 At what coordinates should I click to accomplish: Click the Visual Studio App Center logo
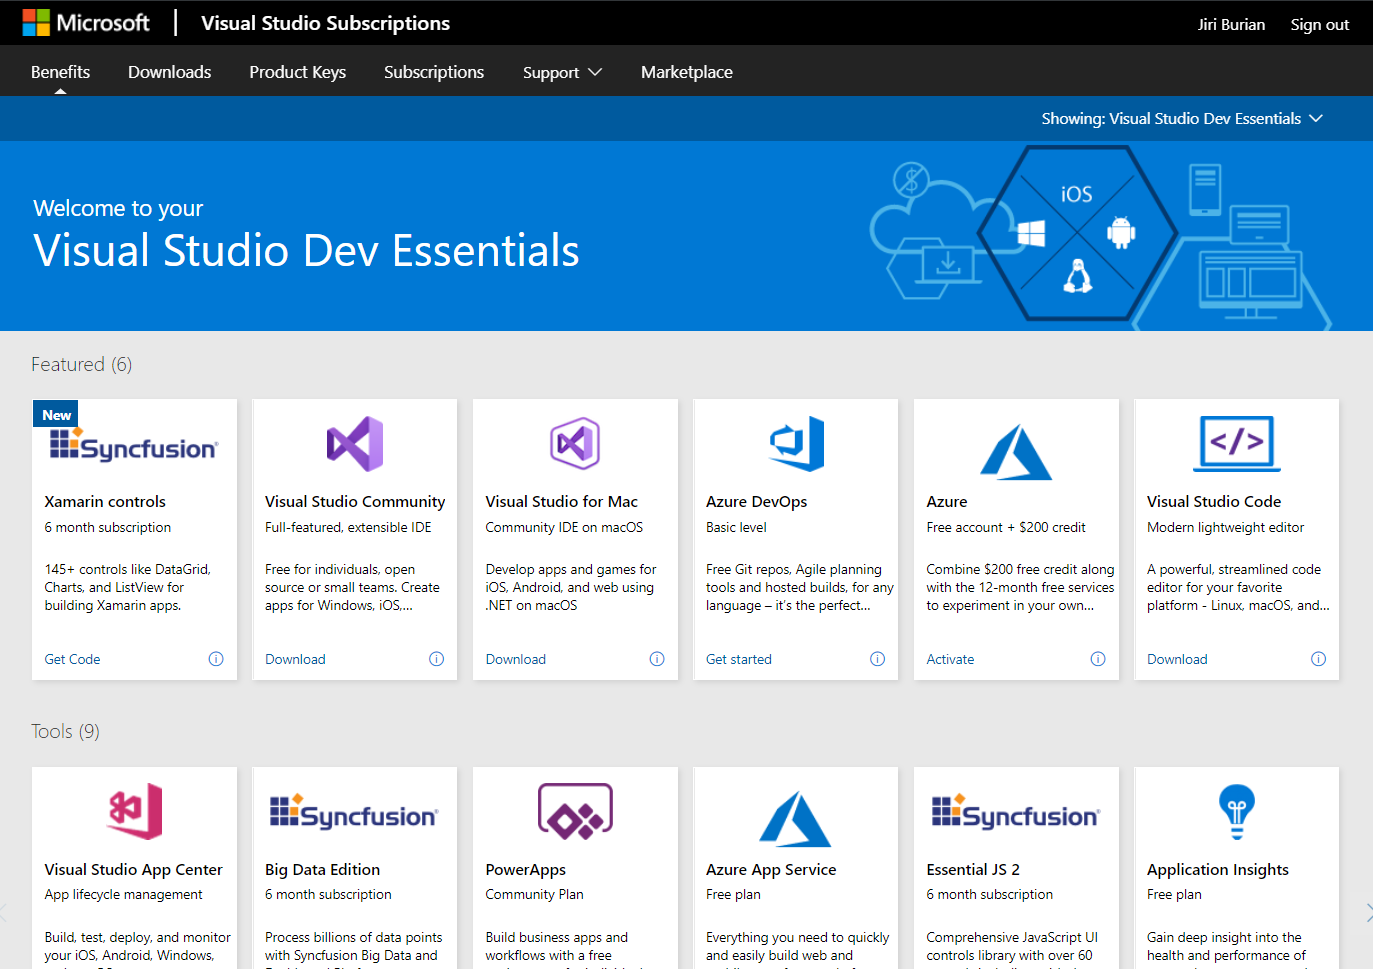[x=135, y=811]
